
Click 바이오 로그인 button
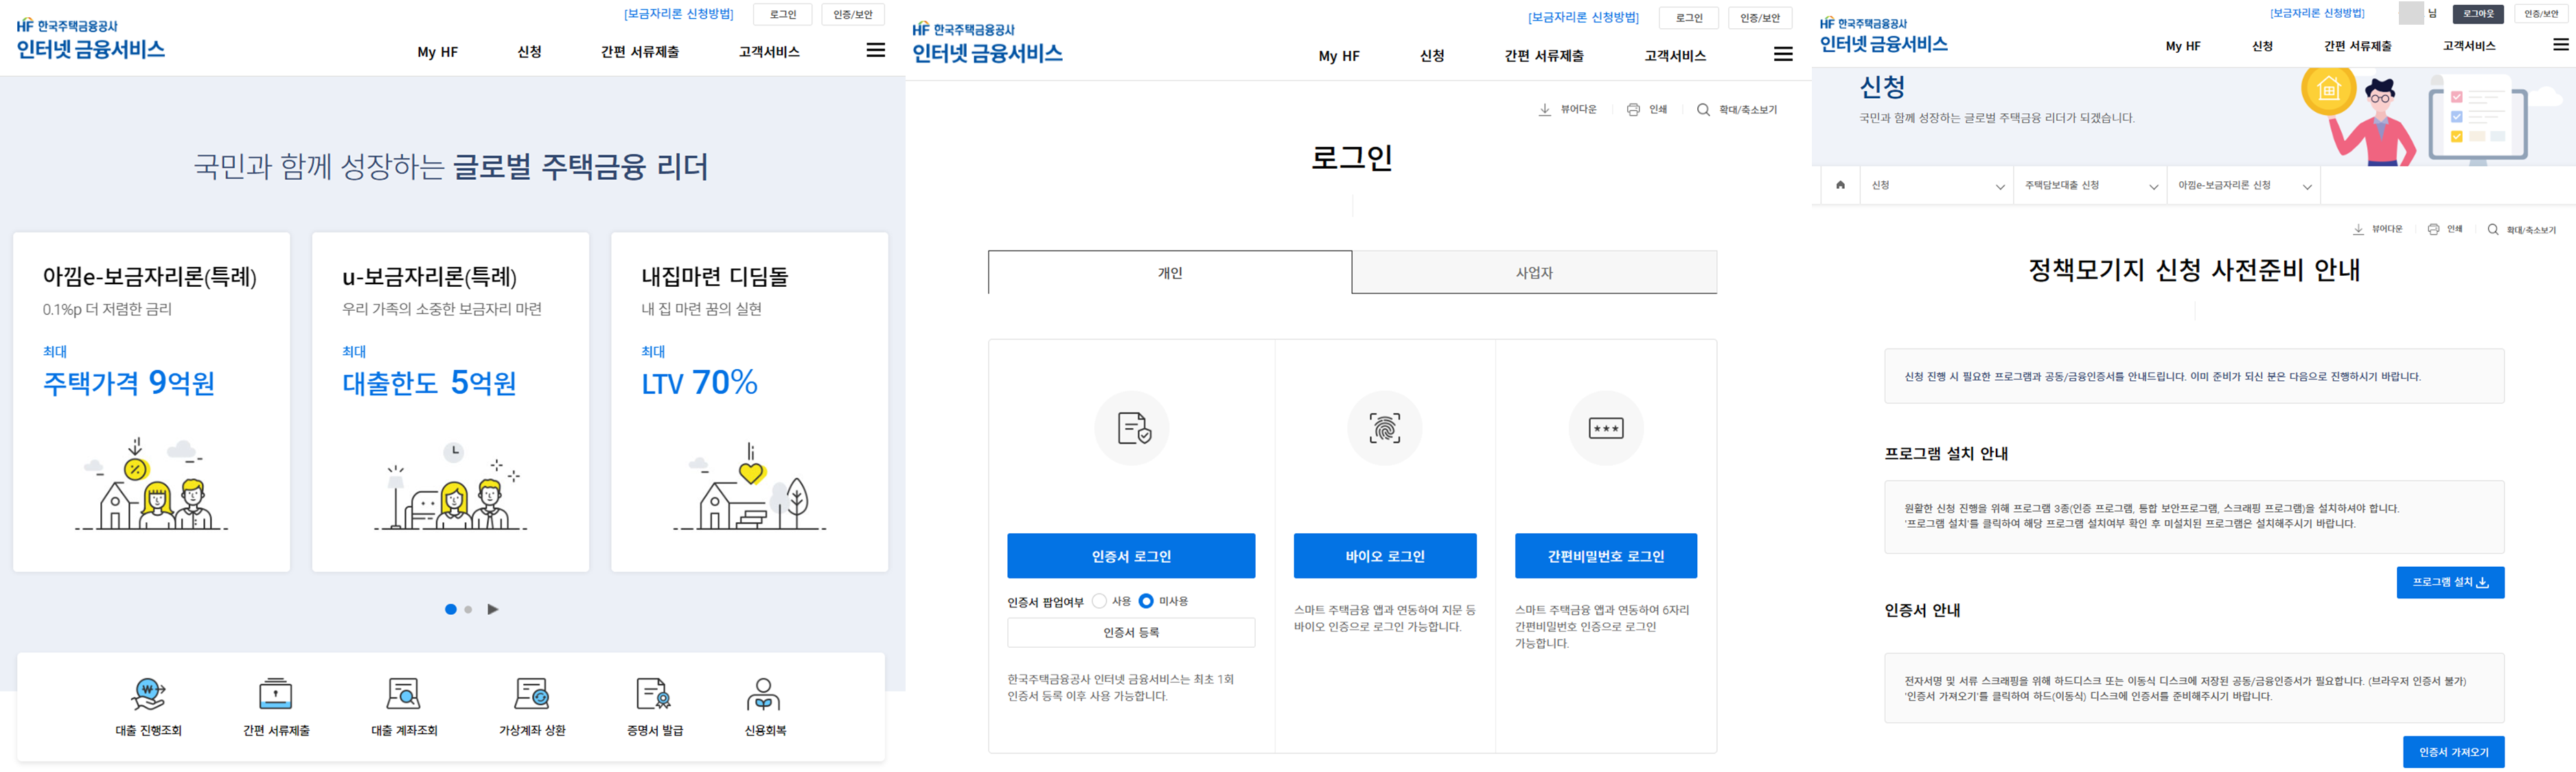(1385, 556)
